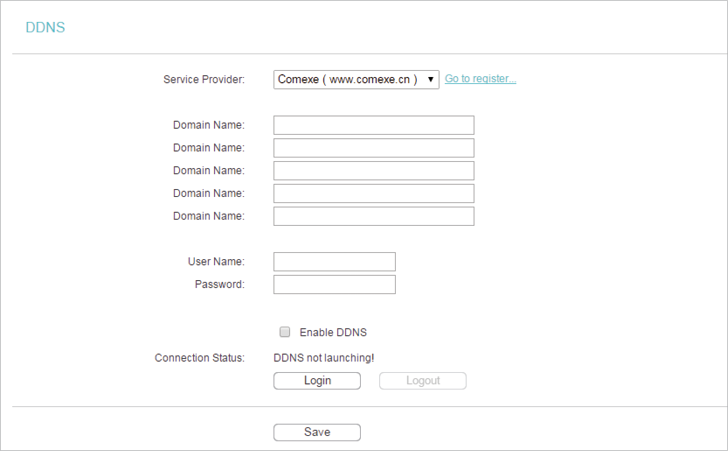This screenshot has height=451, width=728.
Task: Click the Enable DDNS label text
Action: 333,332
